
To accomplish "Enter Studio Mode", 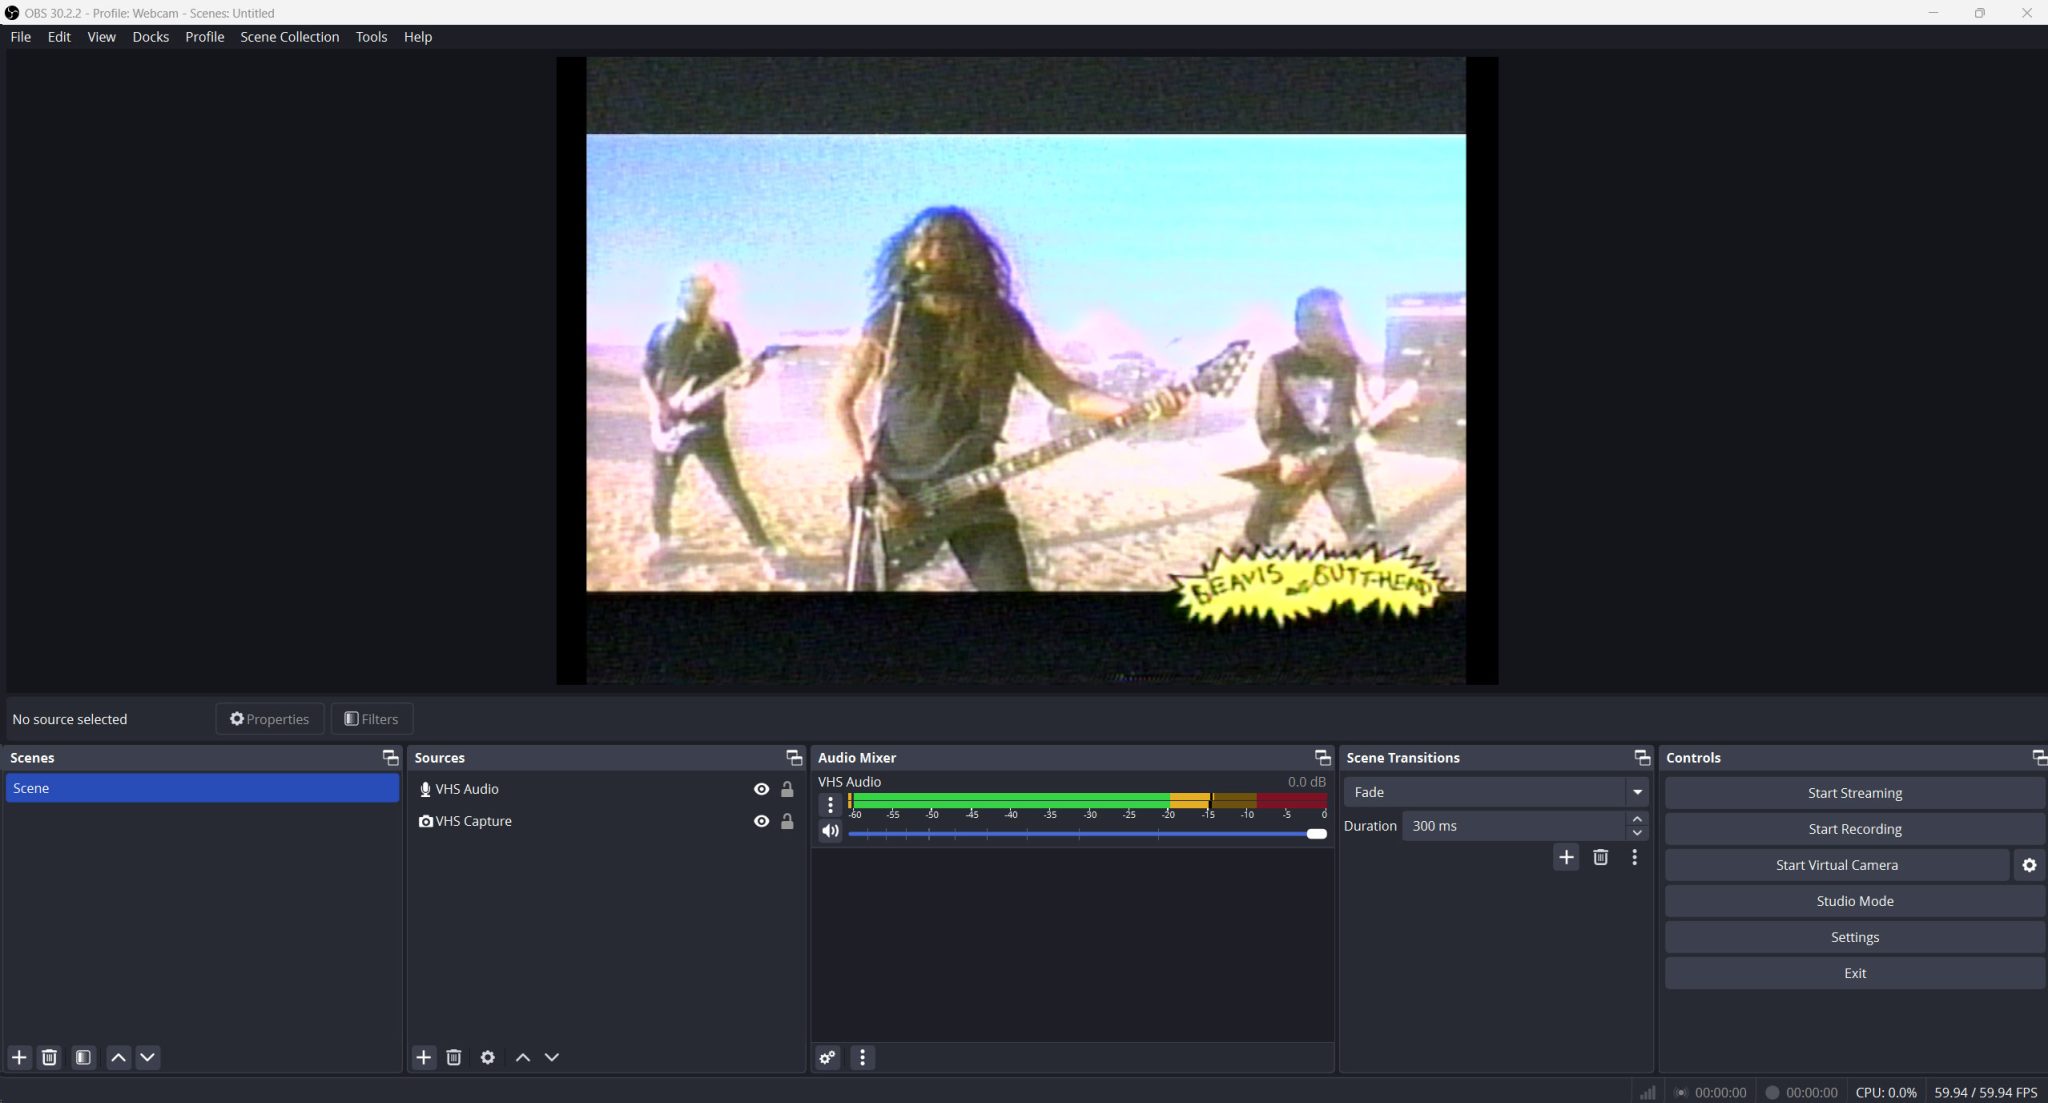I will click(x=1854, y=901).
